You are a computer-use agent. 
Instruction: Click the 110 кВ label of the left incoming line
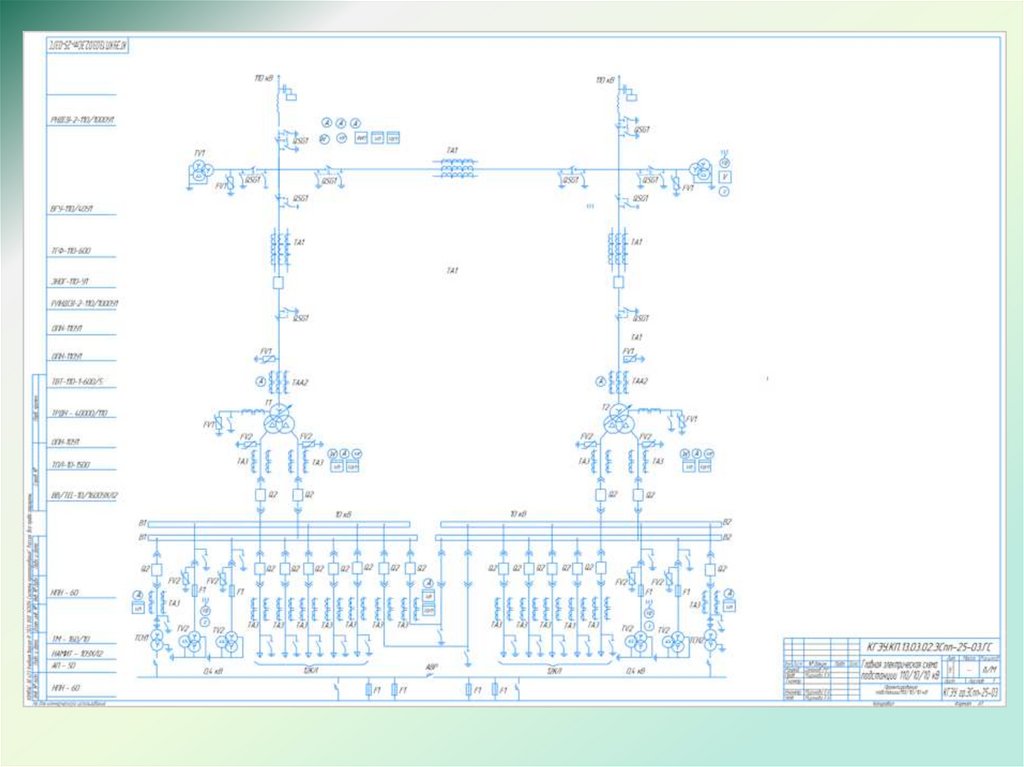(x=264, y=78)
